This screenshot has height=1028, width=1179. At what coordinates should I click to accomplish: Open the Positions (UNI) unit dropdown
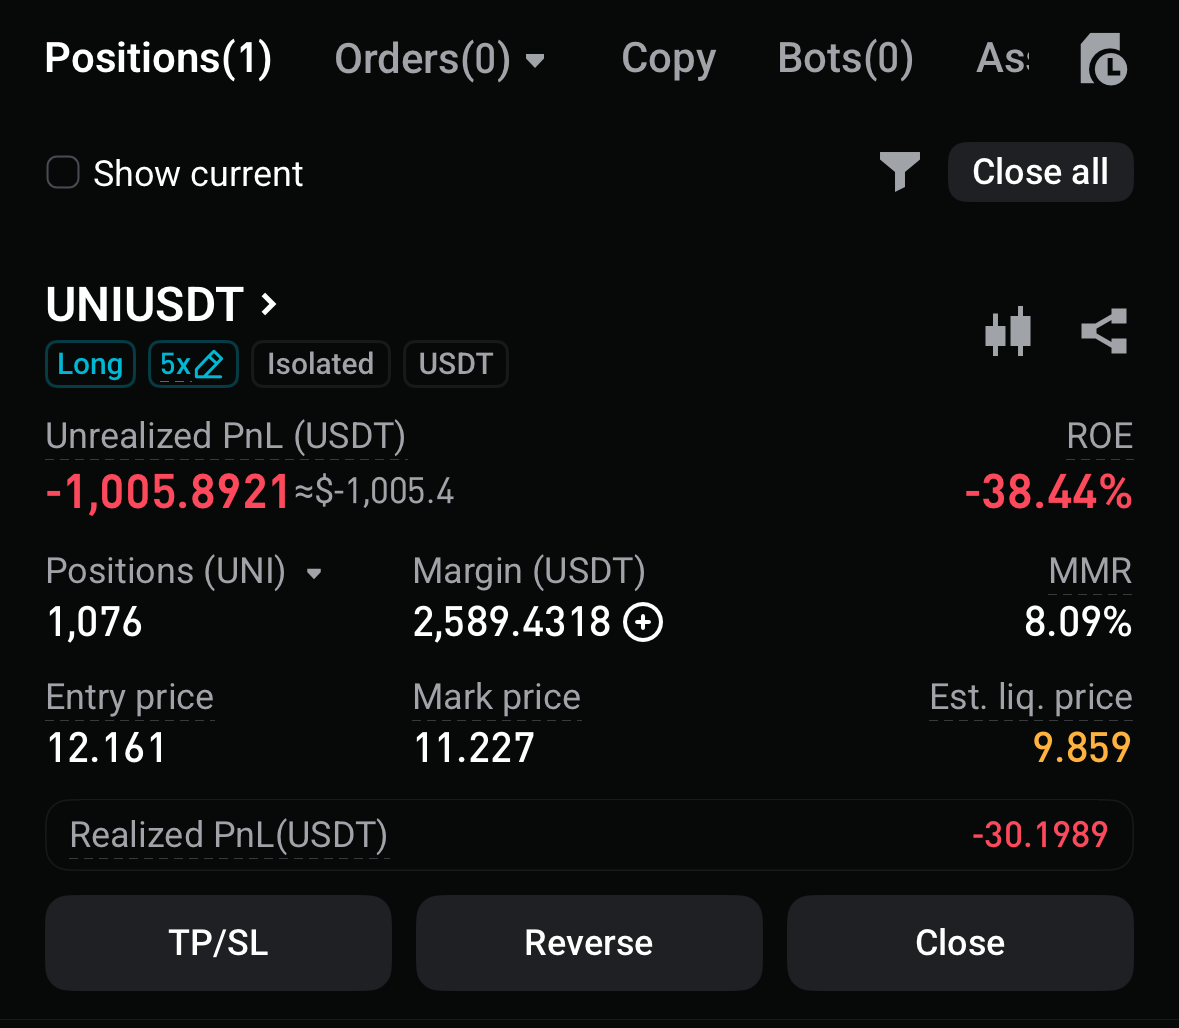point(314,573)
